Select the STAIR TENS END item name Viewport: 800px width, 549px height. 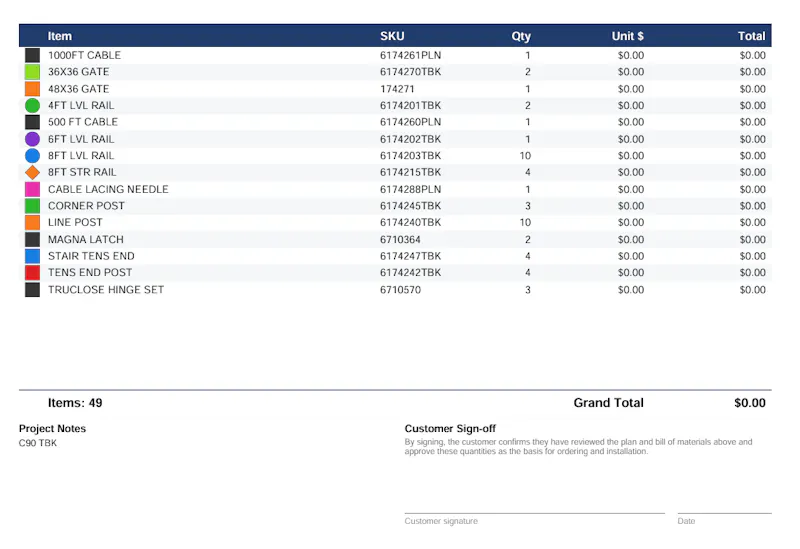91,256
